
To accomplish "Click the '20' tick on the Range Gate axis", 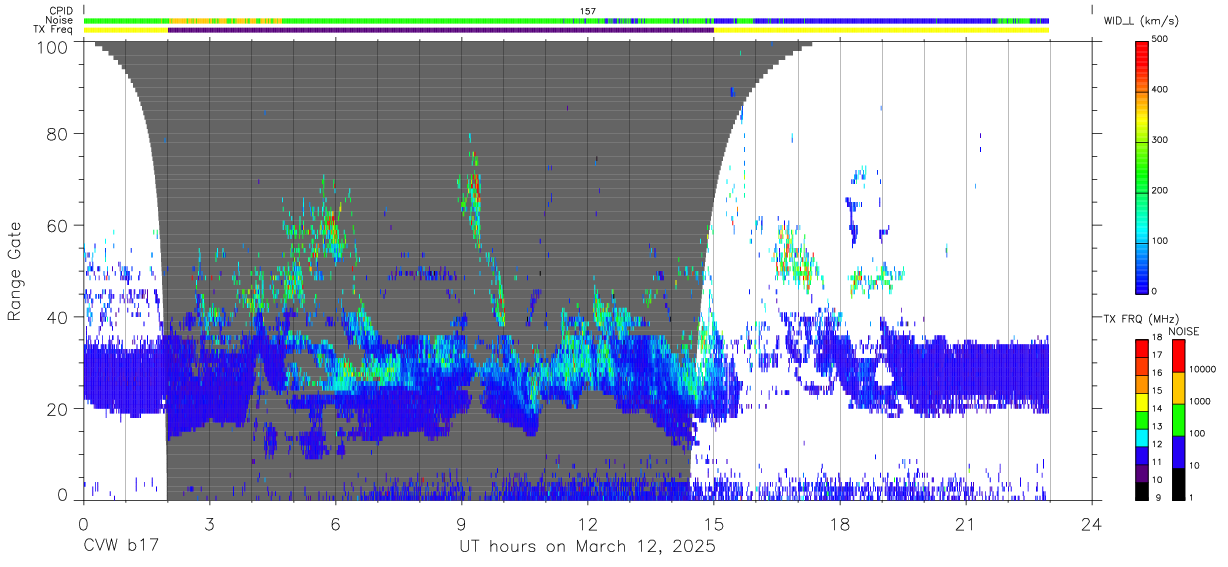I will pyautogui.click(x=57, y=409).
